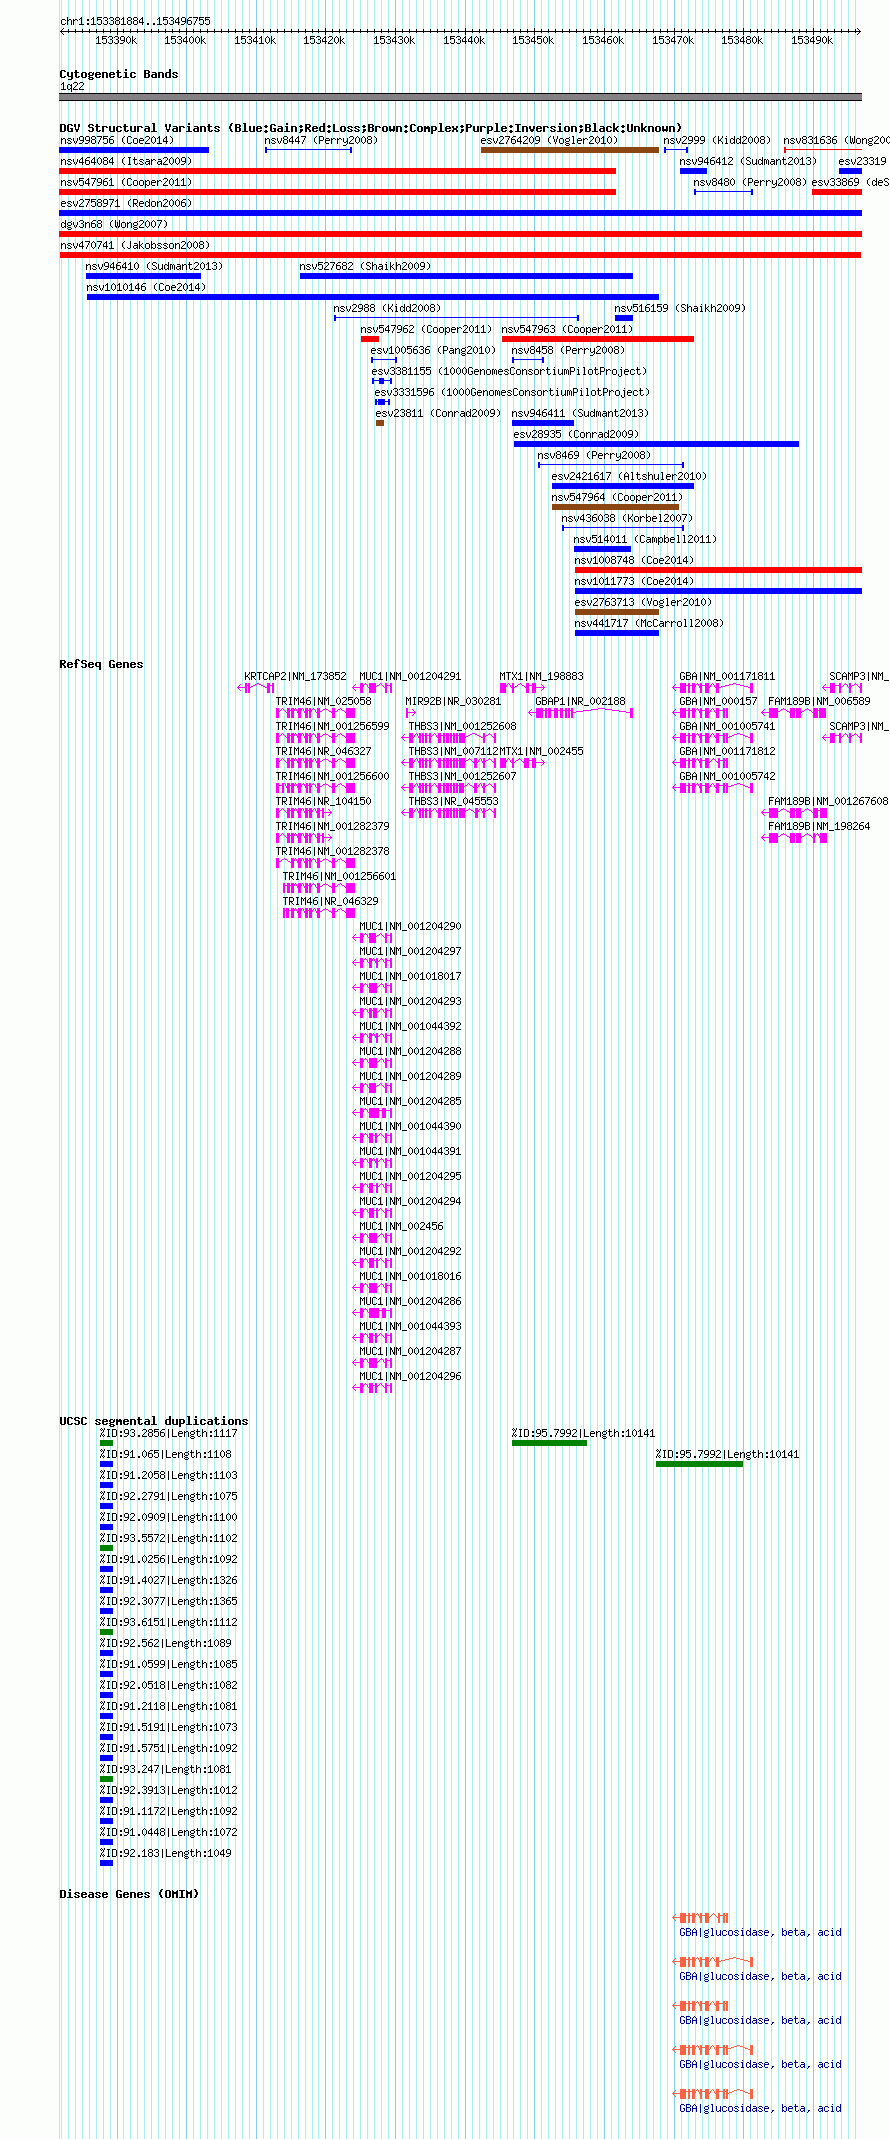Click nsv547962 (Cooper2011) small red bar
The height and width of the screenshot is (2139, 890).
coord(370,339)
